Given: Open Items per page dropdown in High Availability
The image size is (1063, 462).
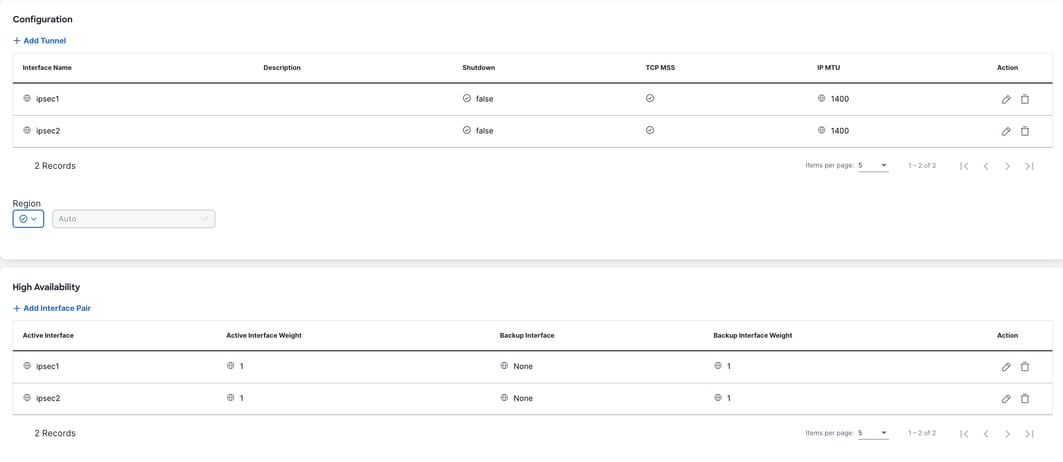Looking at the screenshot, I should [873, 433].
